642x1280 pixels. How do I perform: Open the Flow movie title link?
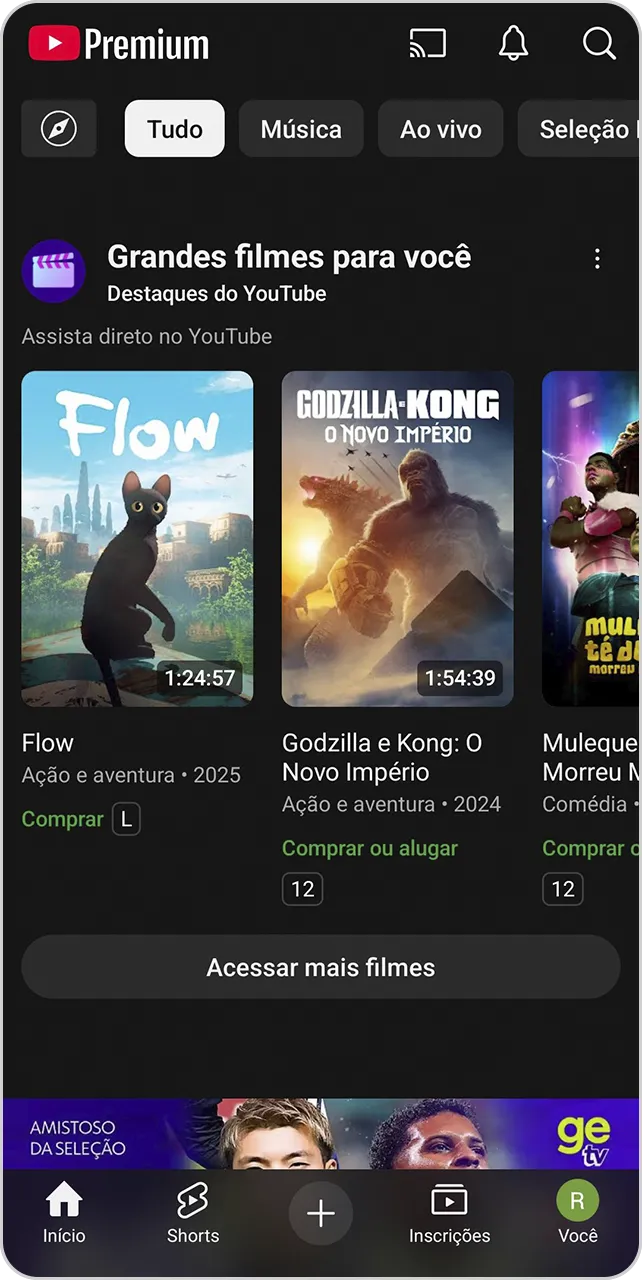[x=46, y=743]
